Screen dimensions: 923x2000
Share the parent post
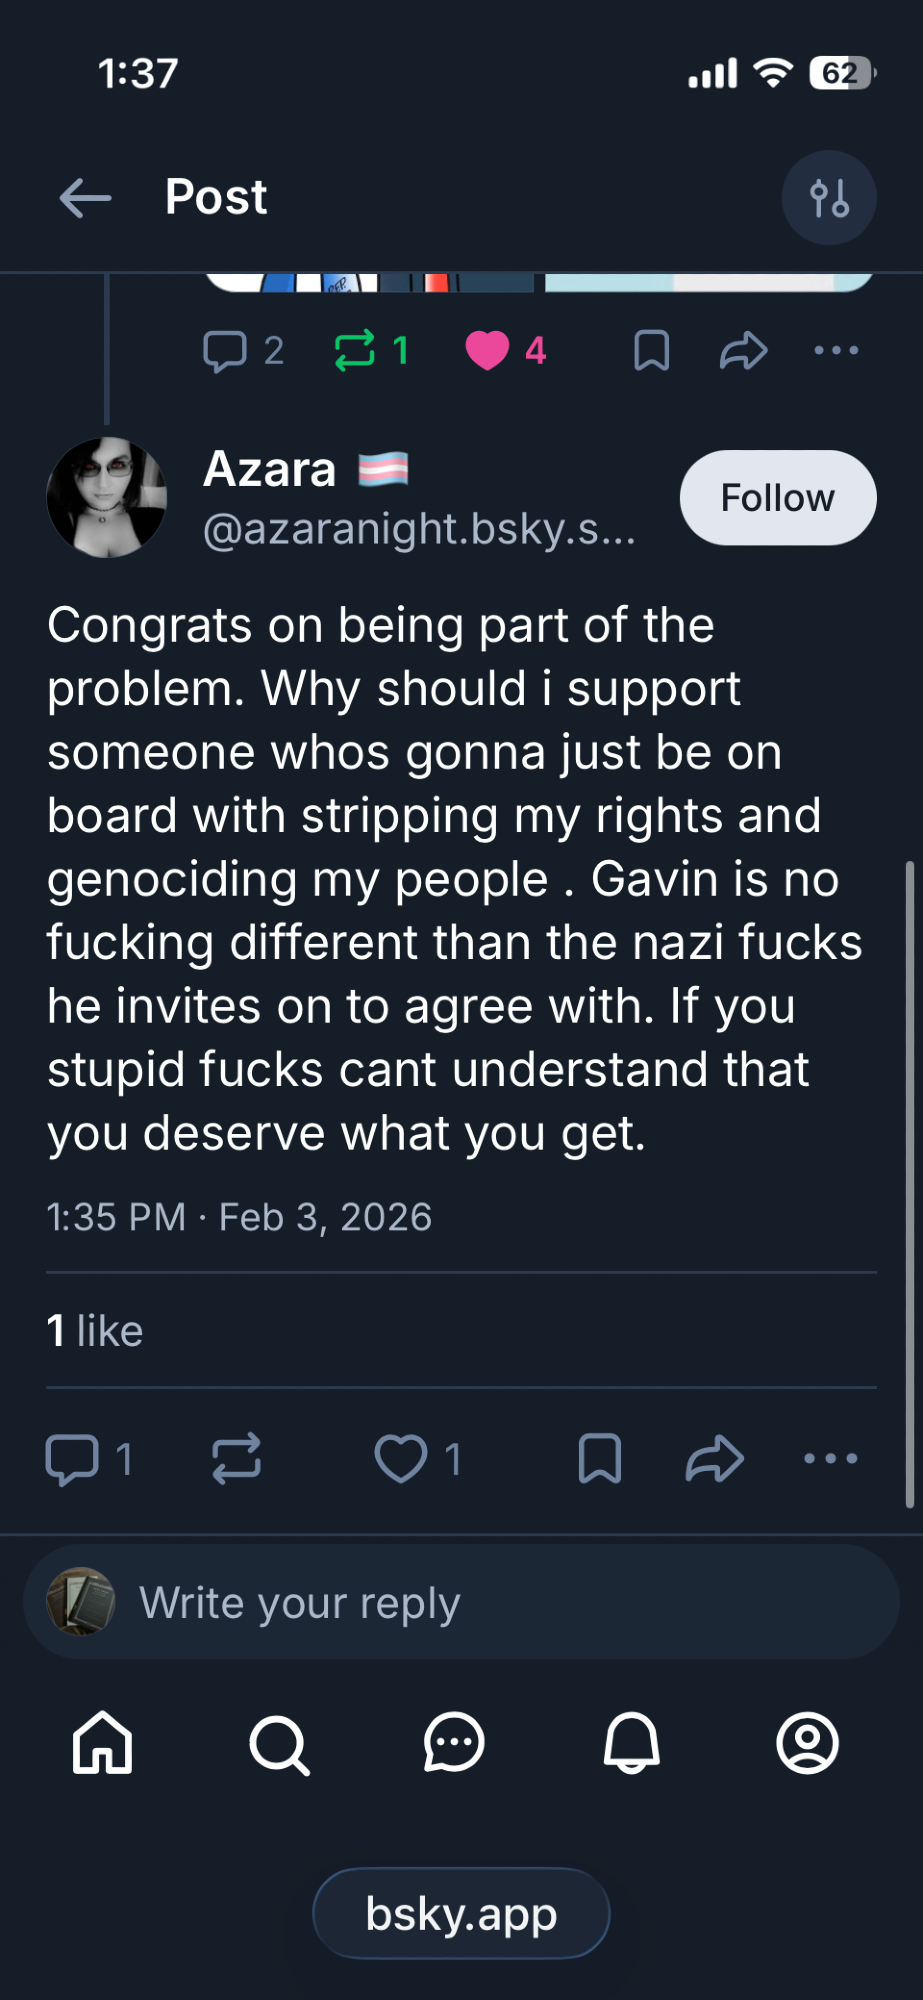[743, 351]
